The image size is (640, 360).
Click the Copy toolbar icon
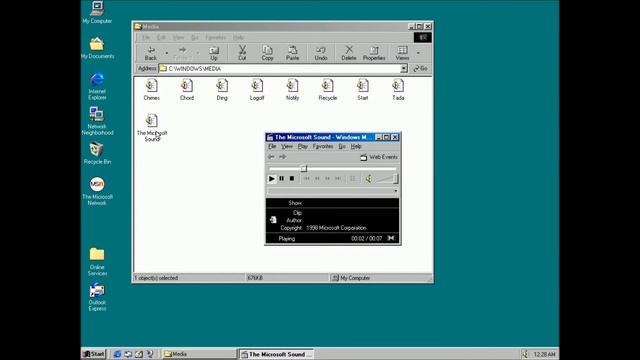point(267,53)
